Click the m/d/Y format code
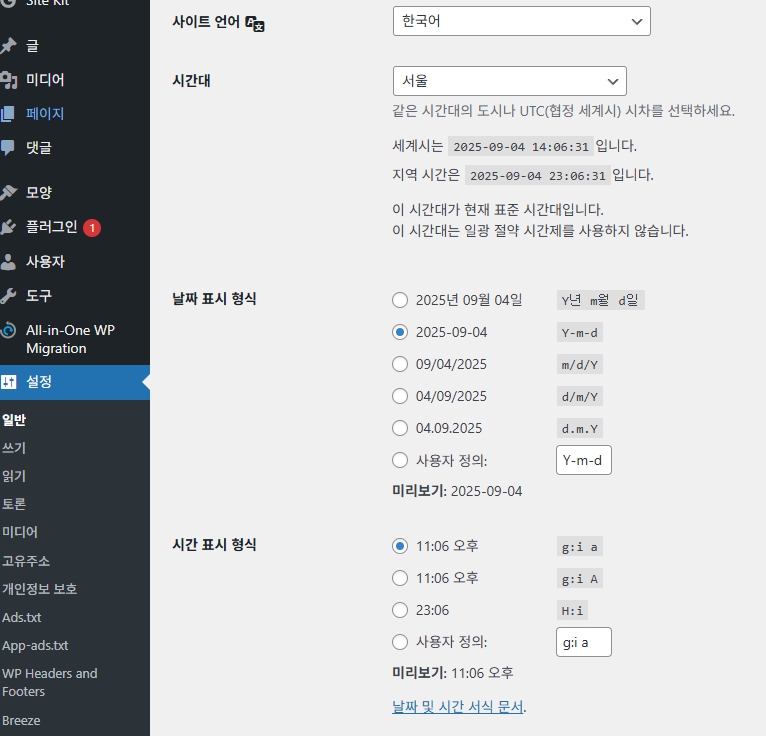 (580, 365)
